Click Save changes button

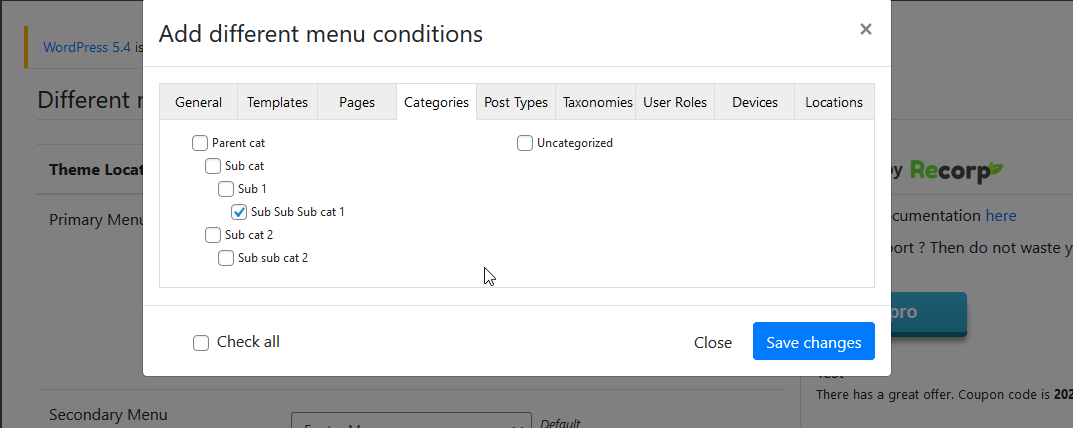click(x=814, y=341)
